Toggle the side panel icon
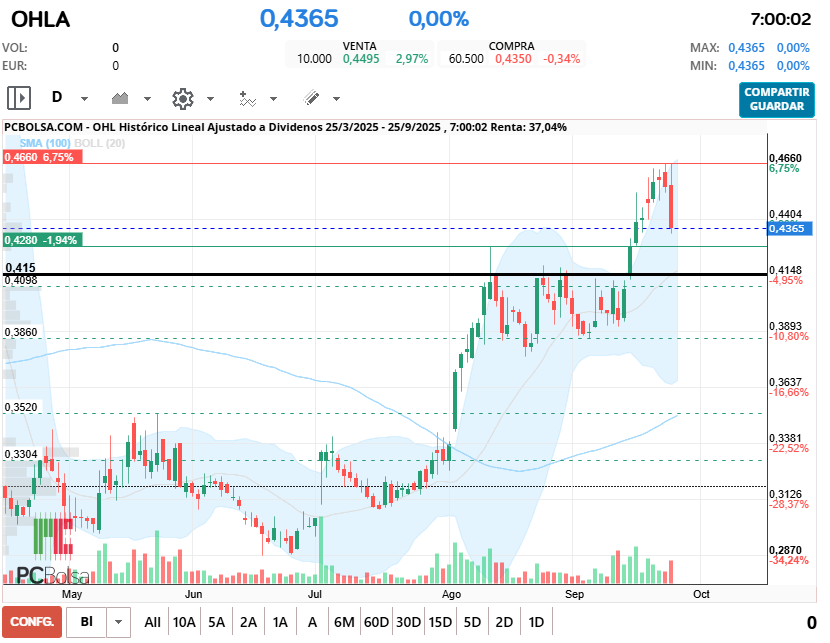Image resolution: width=830 pixels, height=643 pixels. [19, 98]
